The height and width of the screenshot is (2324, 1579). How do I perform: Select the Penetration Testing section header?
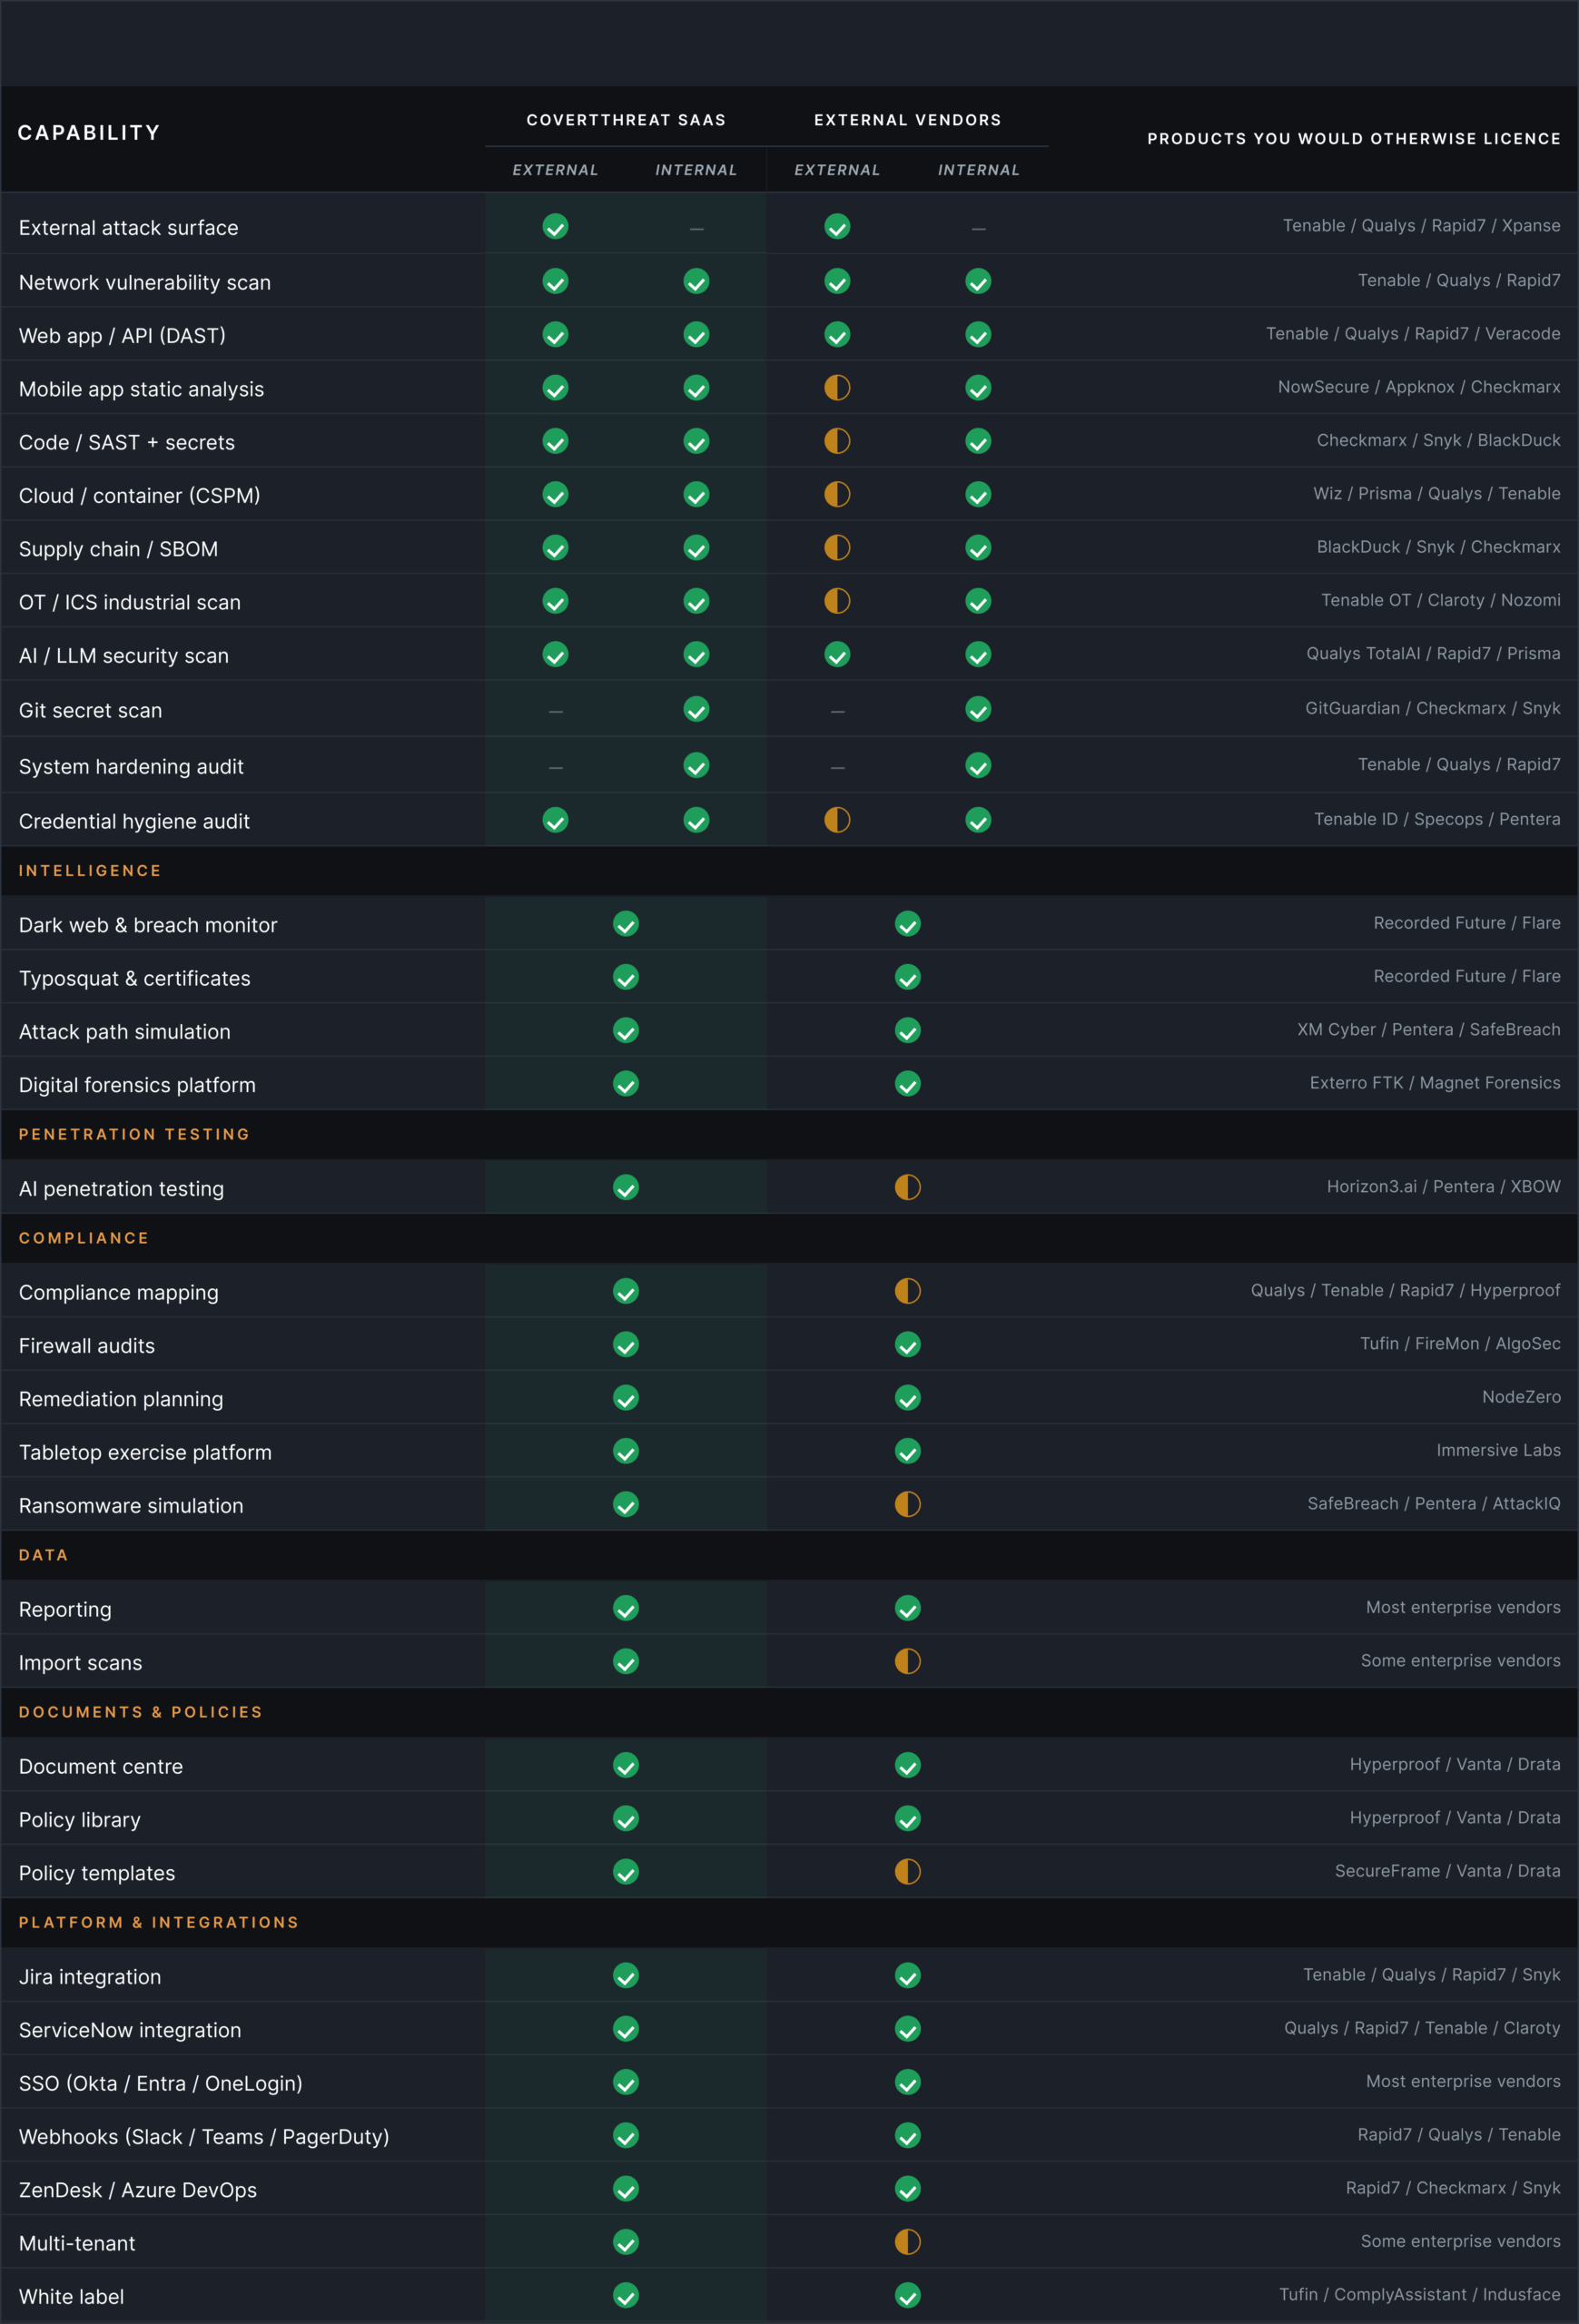(x=134, y=1134)
